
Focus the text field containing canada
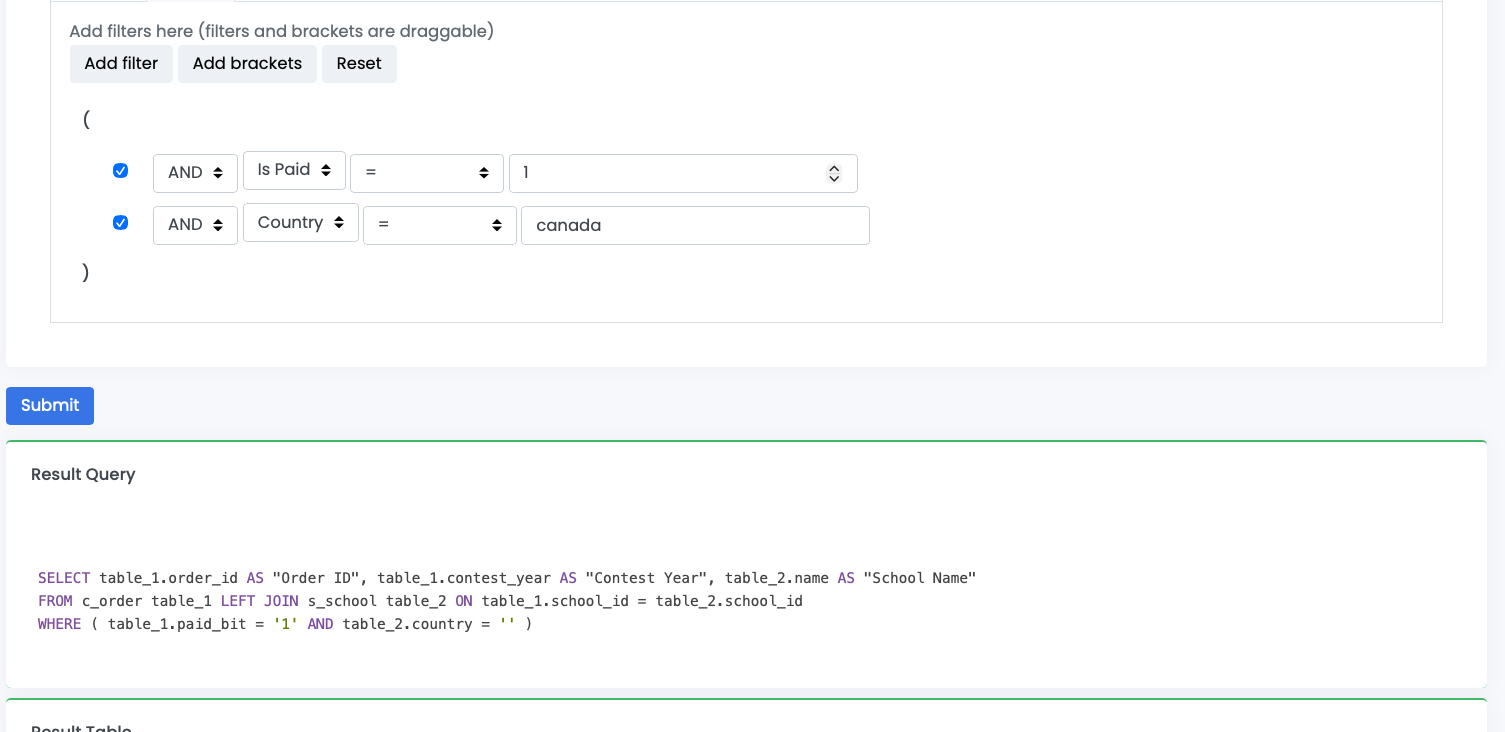click(x=695, y=226)
